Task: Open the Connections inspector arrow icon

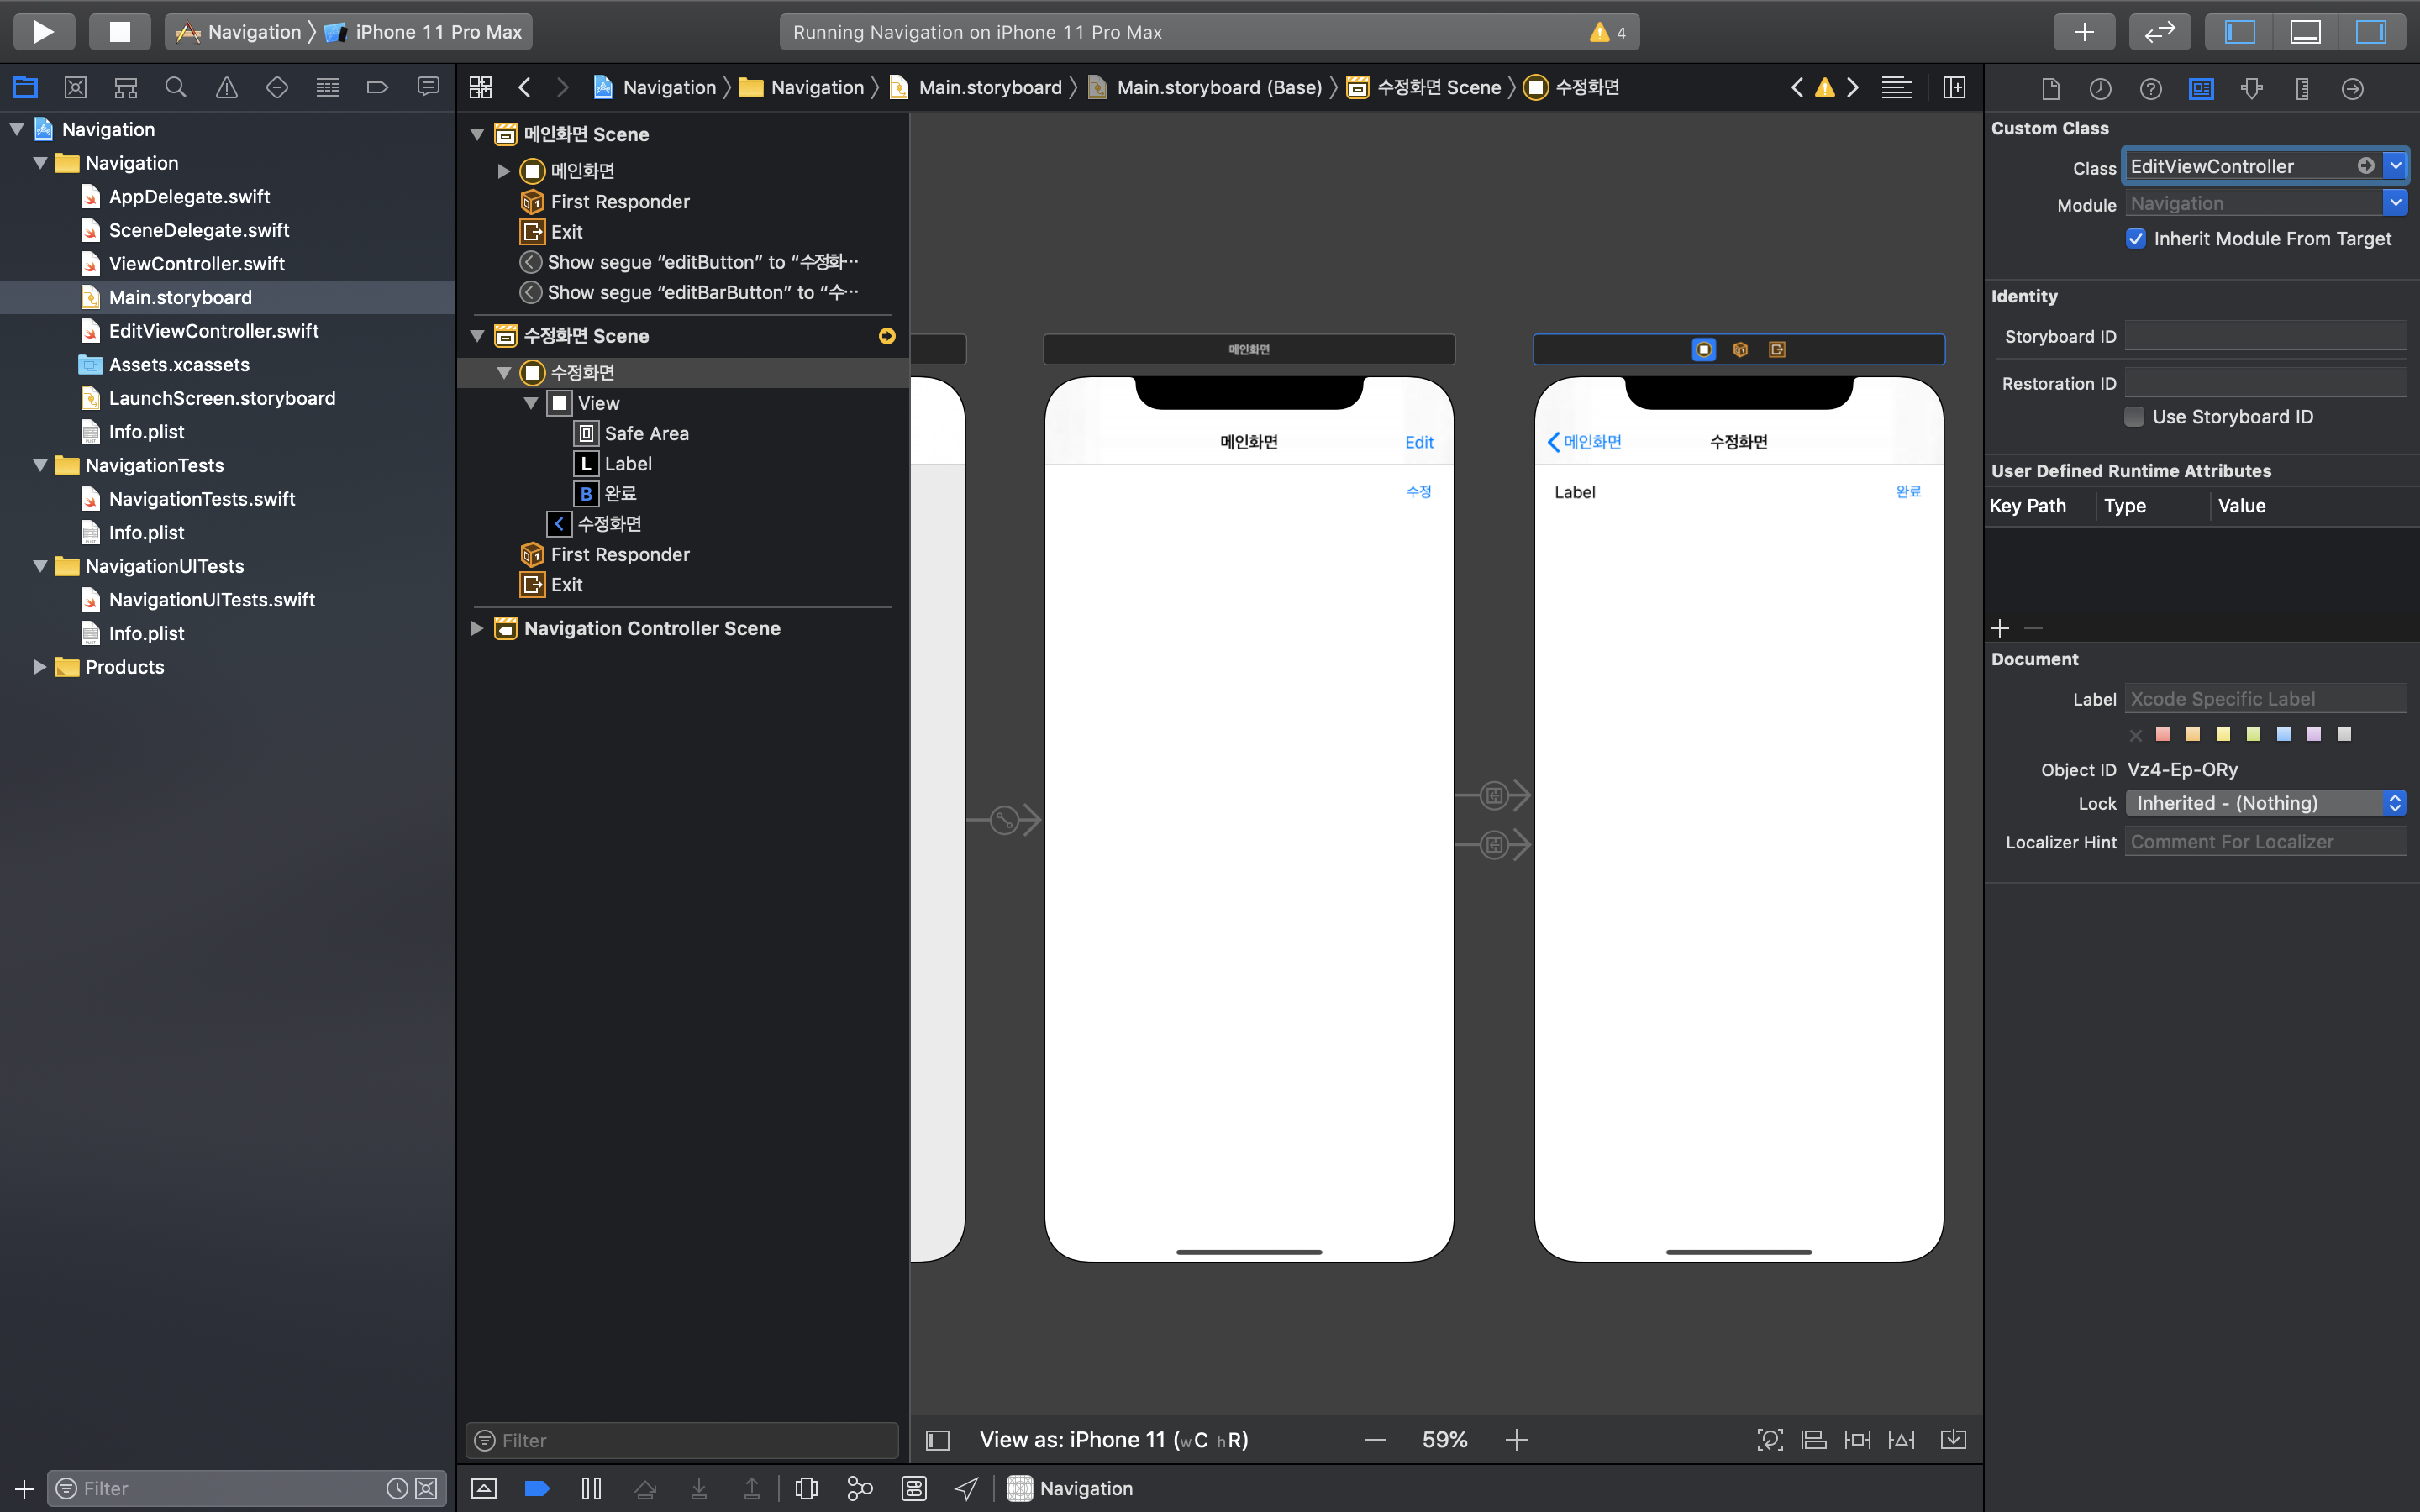Action: [2352, 89]
